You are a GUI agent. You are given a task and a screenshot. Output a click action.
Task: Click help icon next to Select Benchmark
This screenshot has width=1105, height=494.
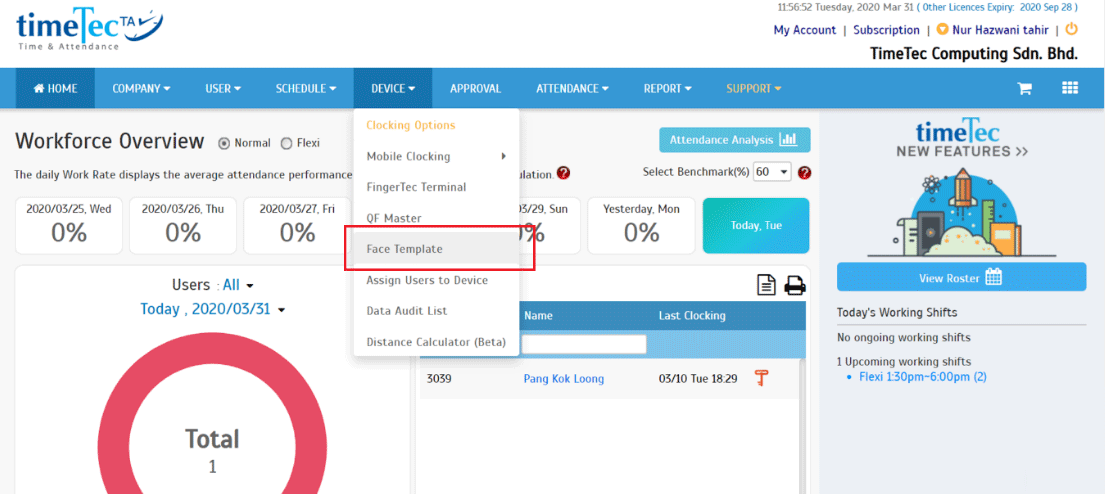[x=805, y=173]
